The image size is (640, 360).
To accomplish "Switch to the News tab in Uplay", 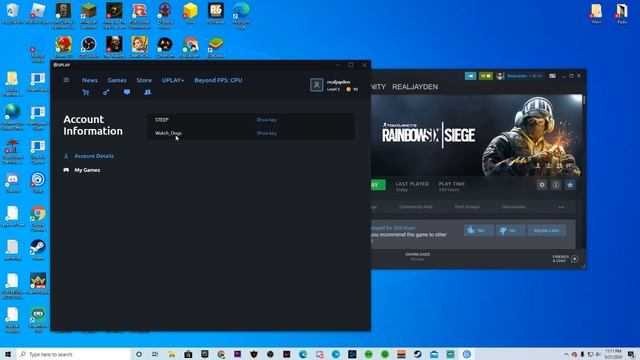I will point(90,80).
